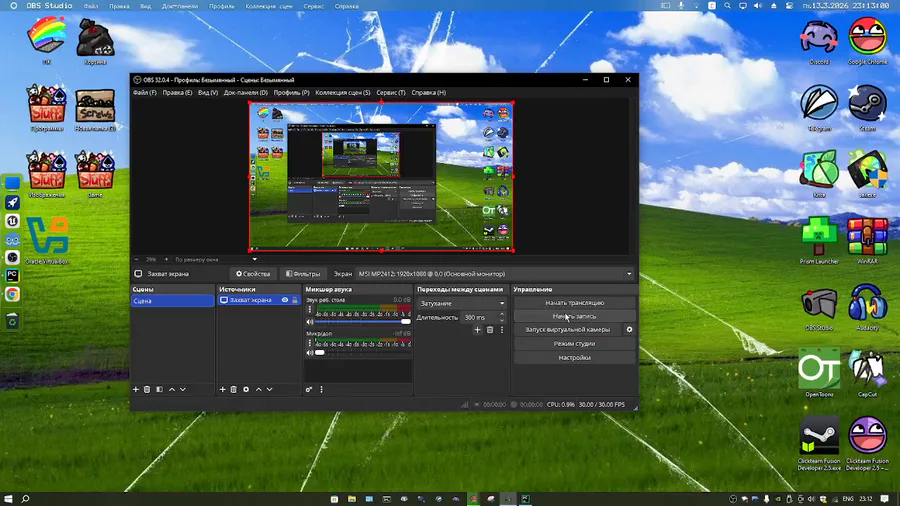The width and height of the screenshot is (900, 506).
Task: Open virtual camera settings gear
Action: coord(630,330)
